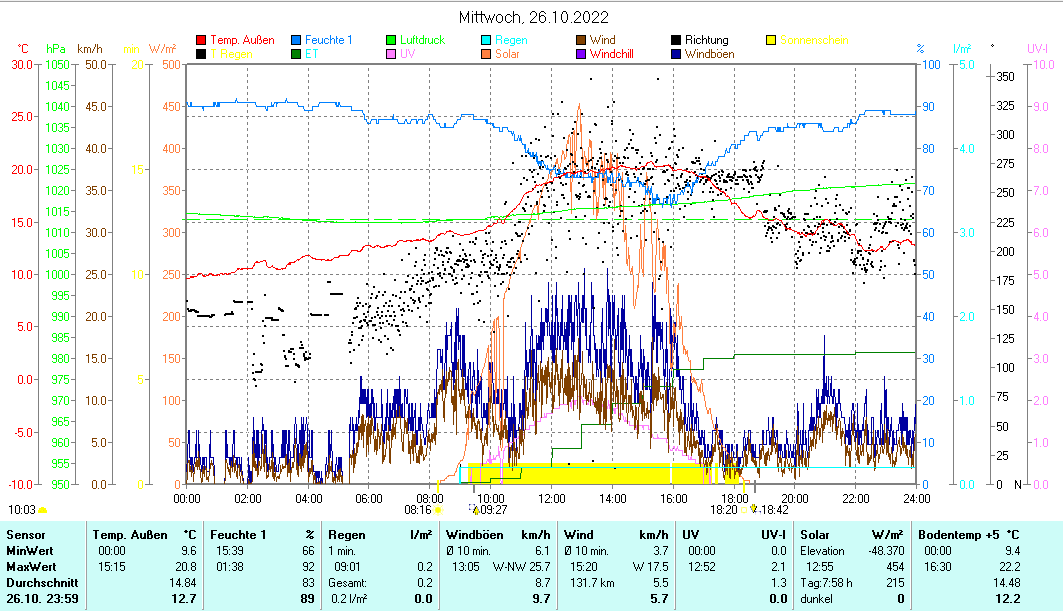Click the moon icon beside 18:42
This screenshot has height=611, width=1063.
tap(754, 509)
